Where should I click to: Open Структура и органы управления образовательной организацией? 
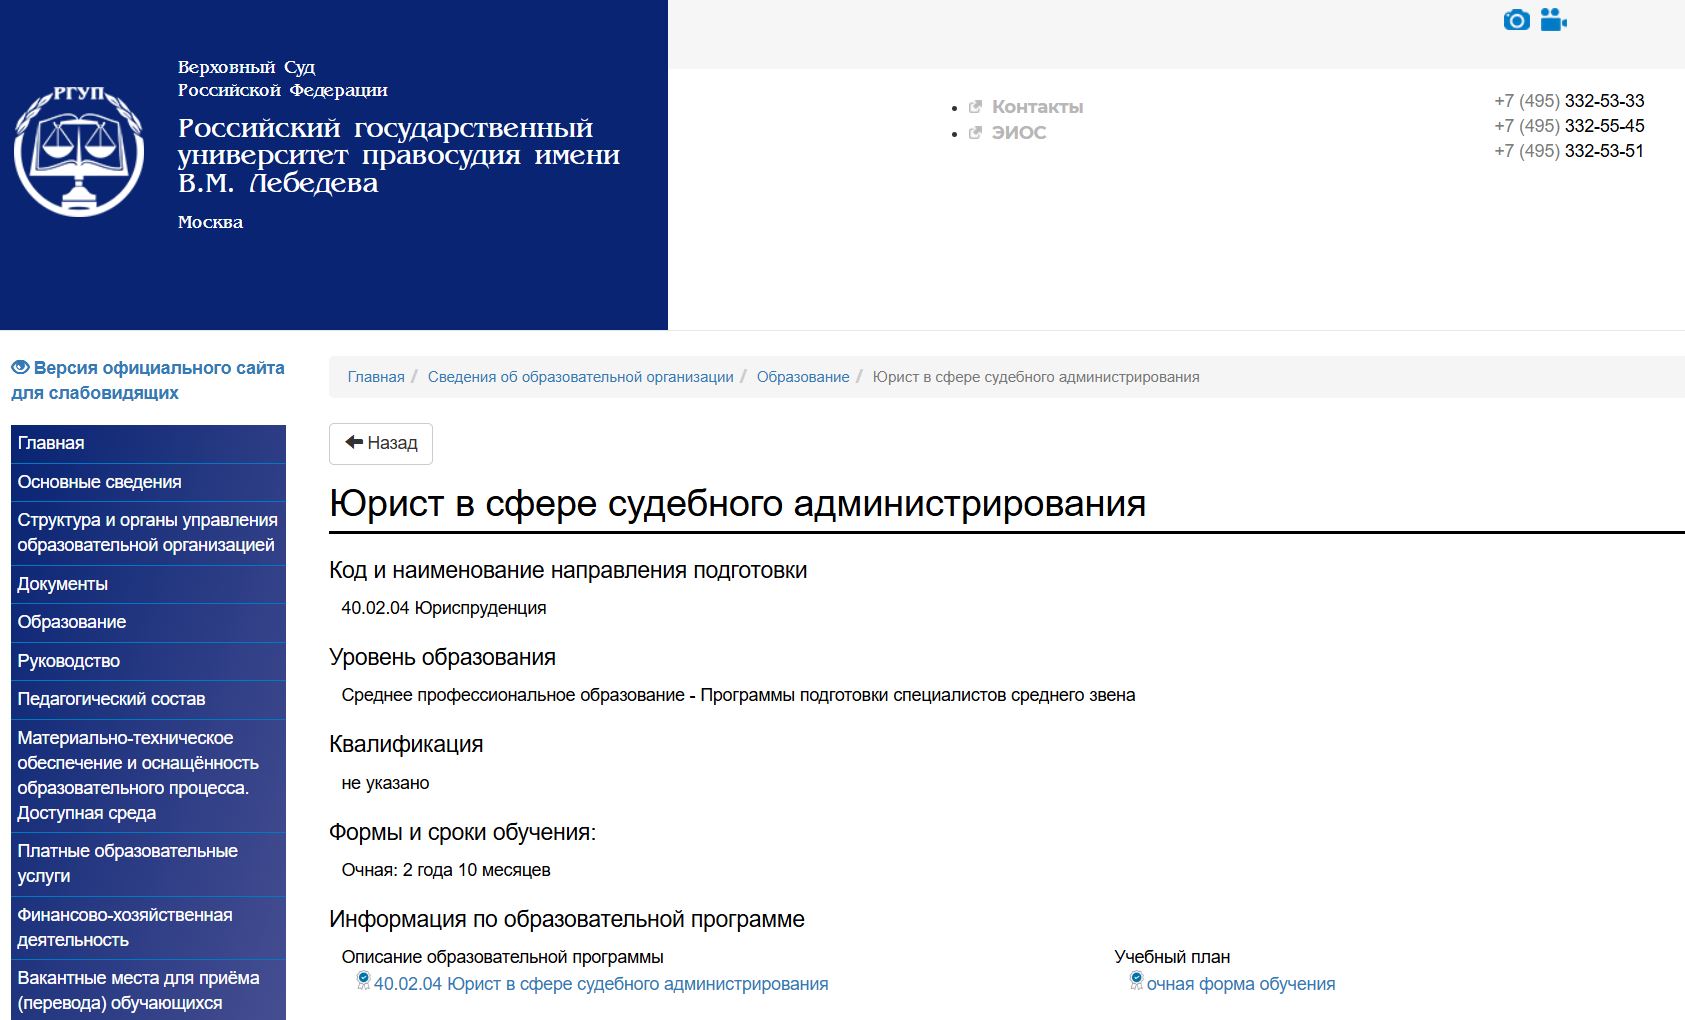[x=148, y=533]
